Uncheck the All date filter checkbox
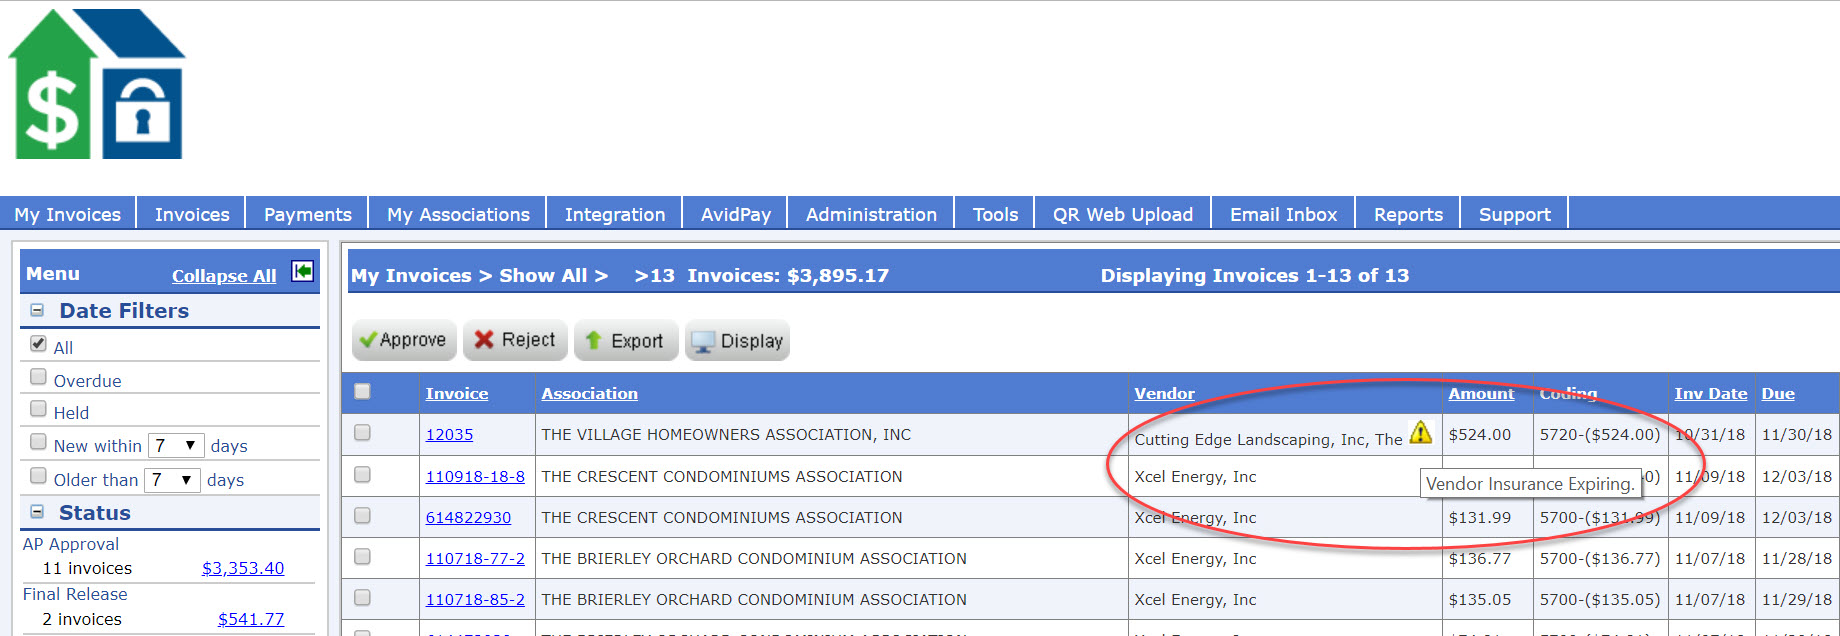 coord(38,344)
